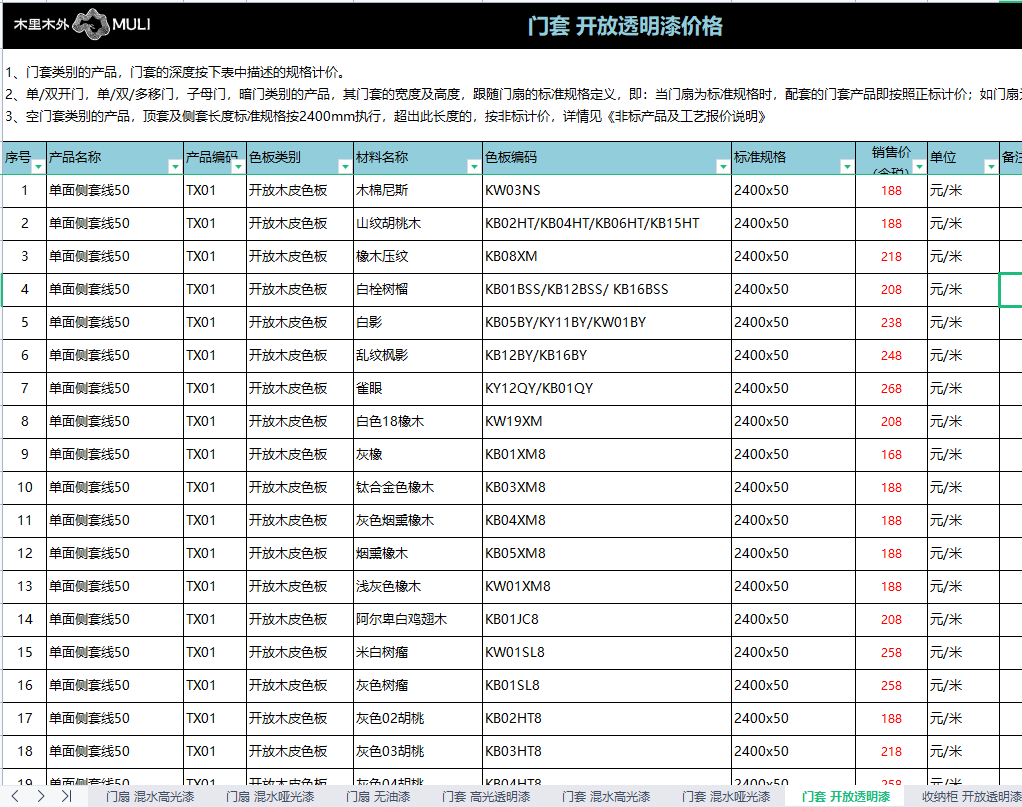Switch to the 门扇 混水高光漆 sheet tab
1022x807 pixels.
tap(149, 797)
